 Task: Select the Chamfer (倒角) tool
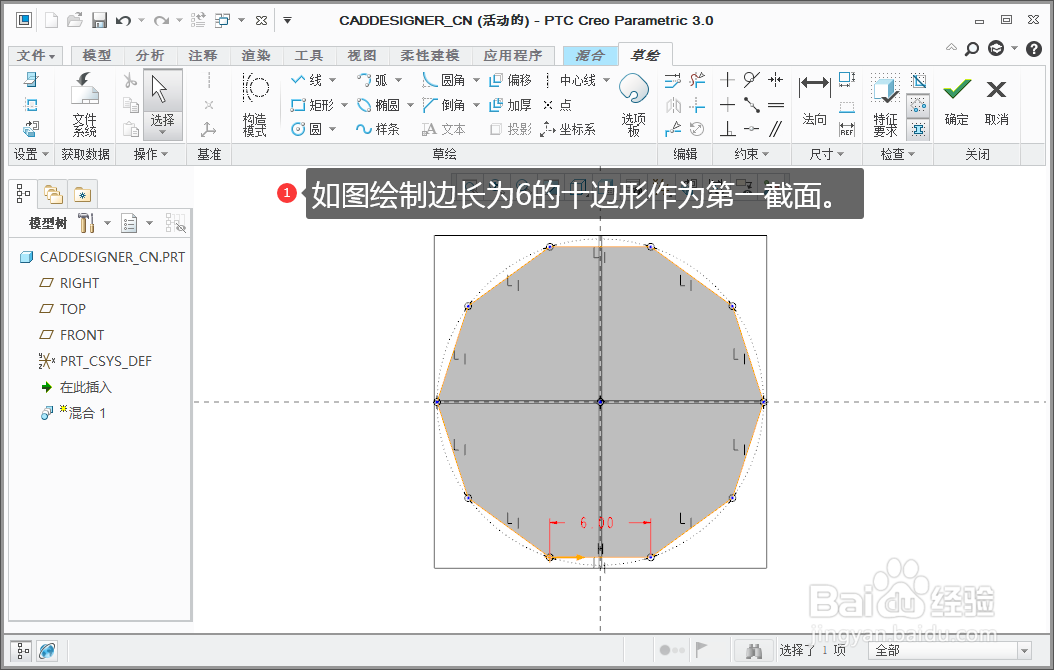(444, 105)
